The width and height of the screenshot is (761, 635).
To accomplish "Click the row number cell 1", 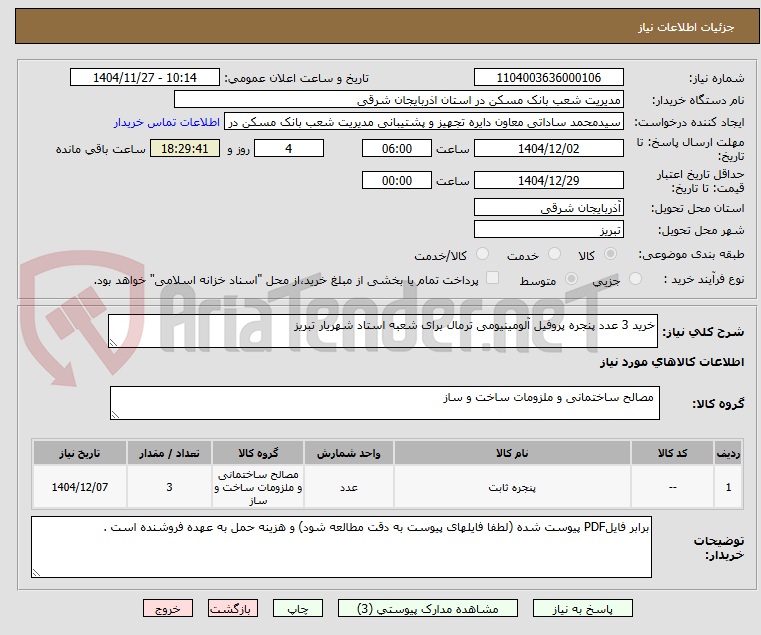I will [728, 487].
